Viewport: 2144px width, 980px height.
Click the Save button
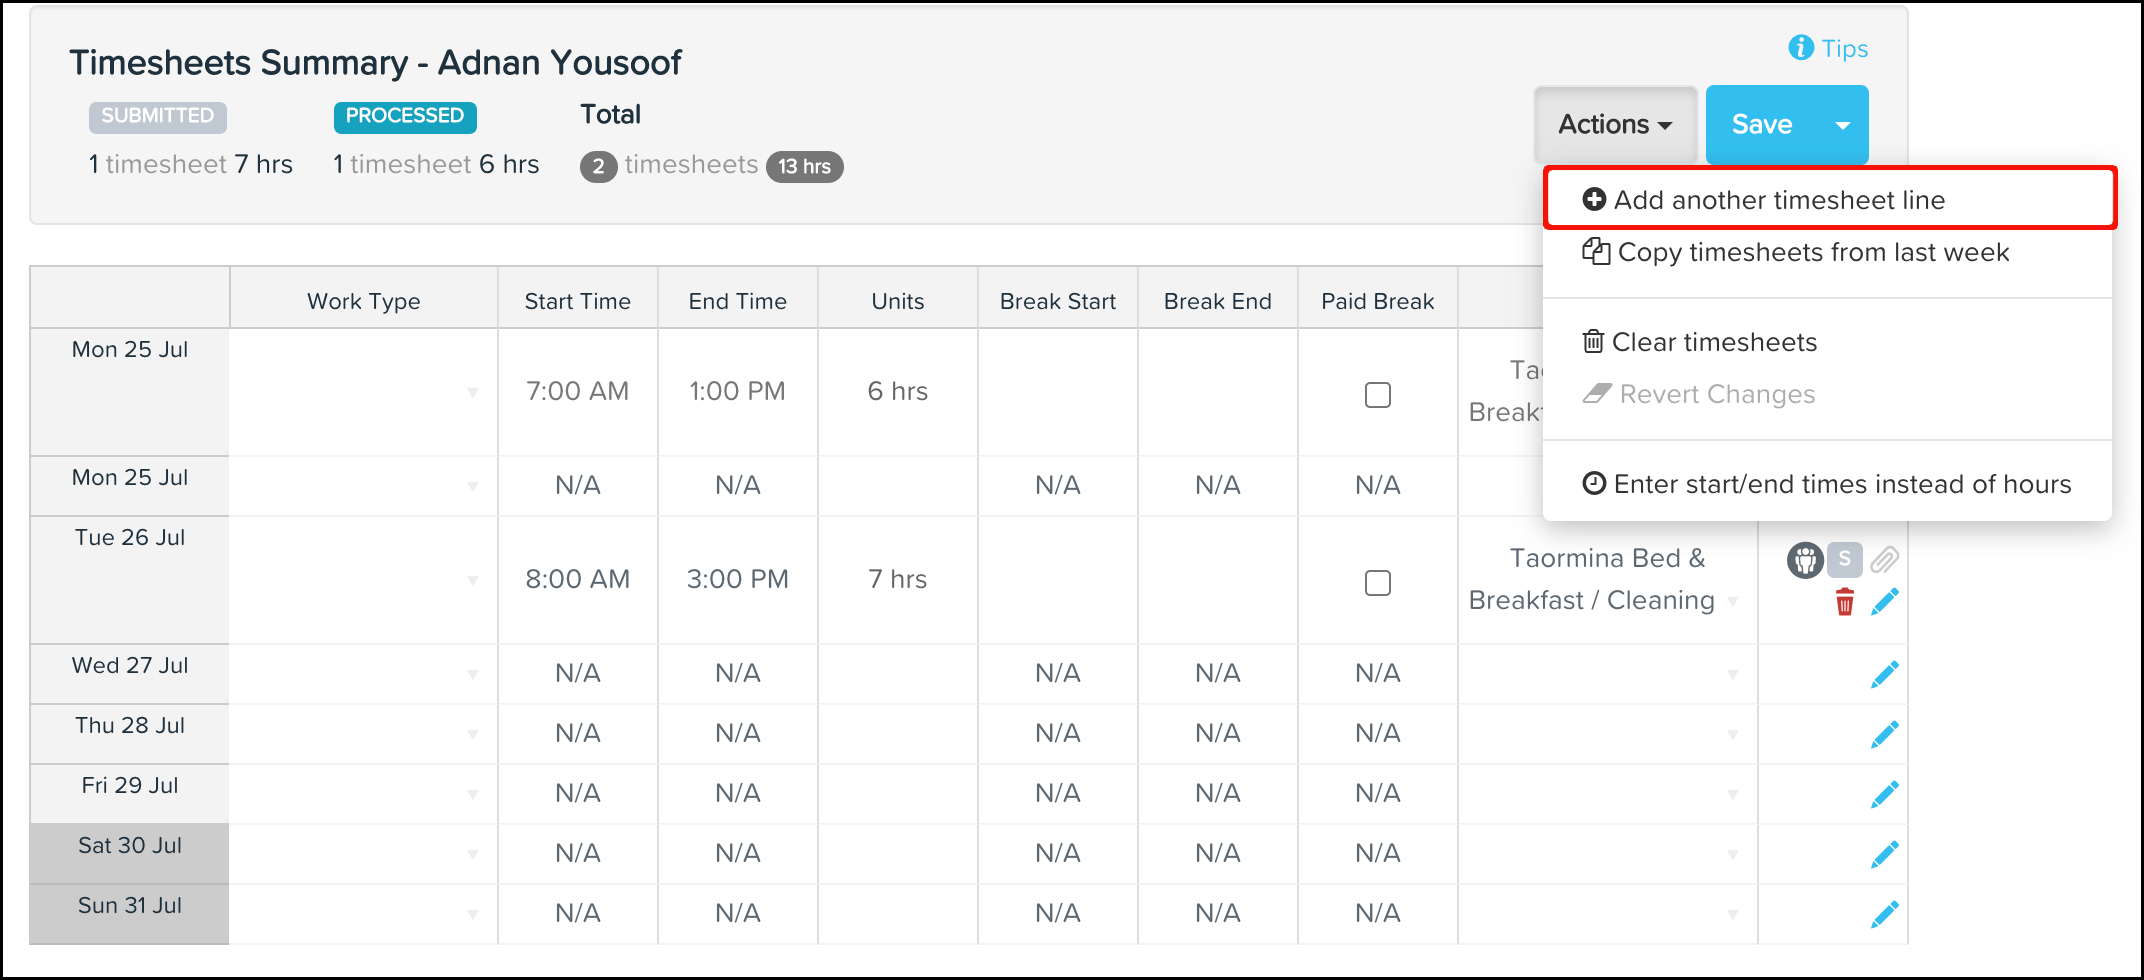(x=1761, y=125)
